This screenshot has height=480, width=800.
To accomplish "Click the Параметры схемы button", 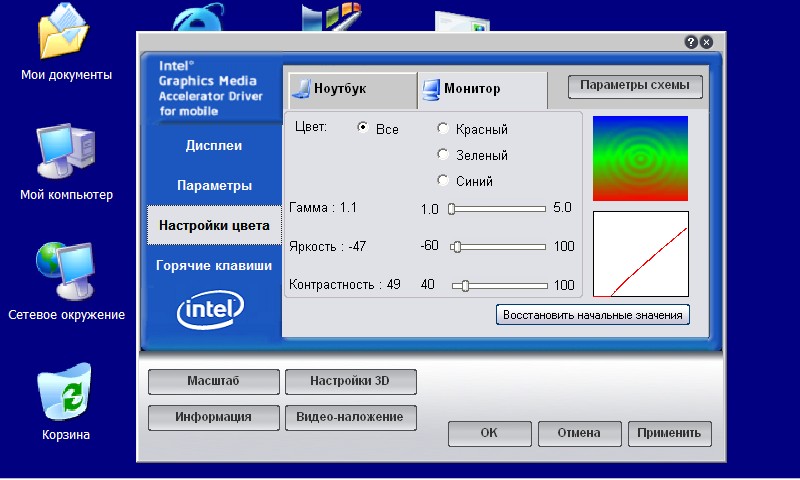I will (635, 86).
